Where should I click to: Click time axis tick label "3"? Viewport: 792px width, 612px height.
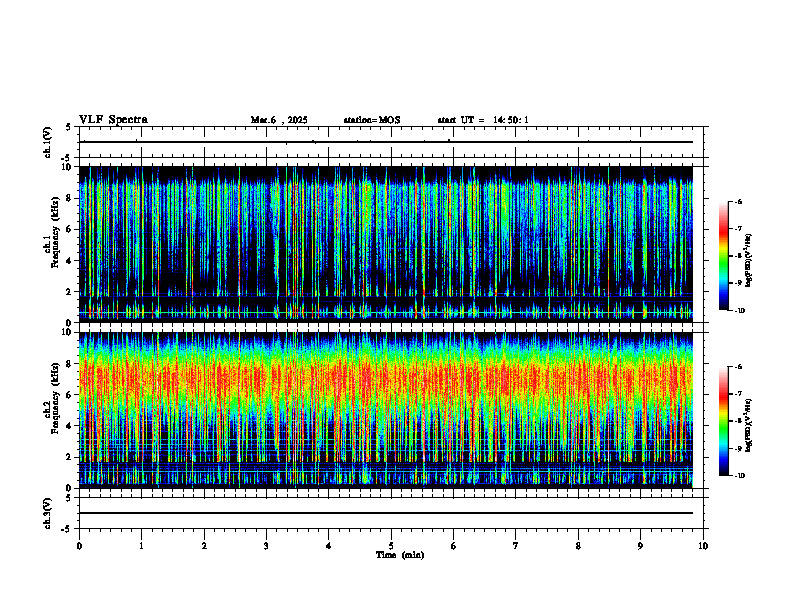point(266,546)
